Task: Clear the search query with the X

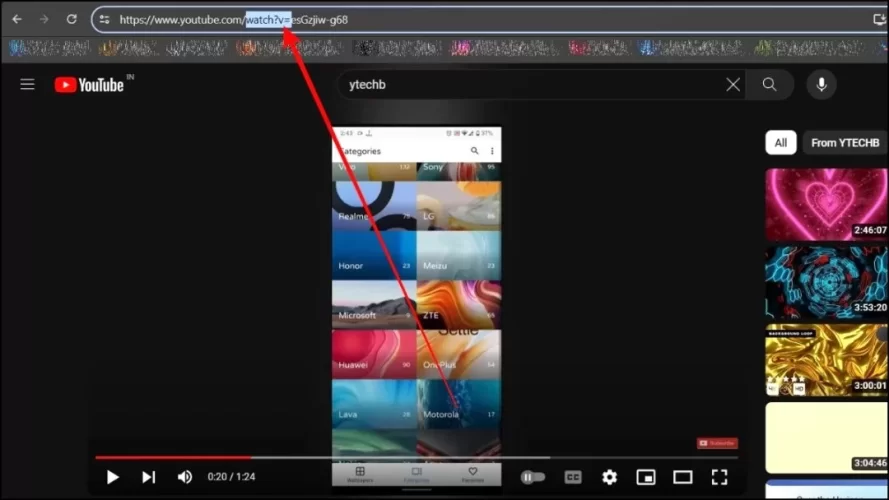Action: (733, 84)
